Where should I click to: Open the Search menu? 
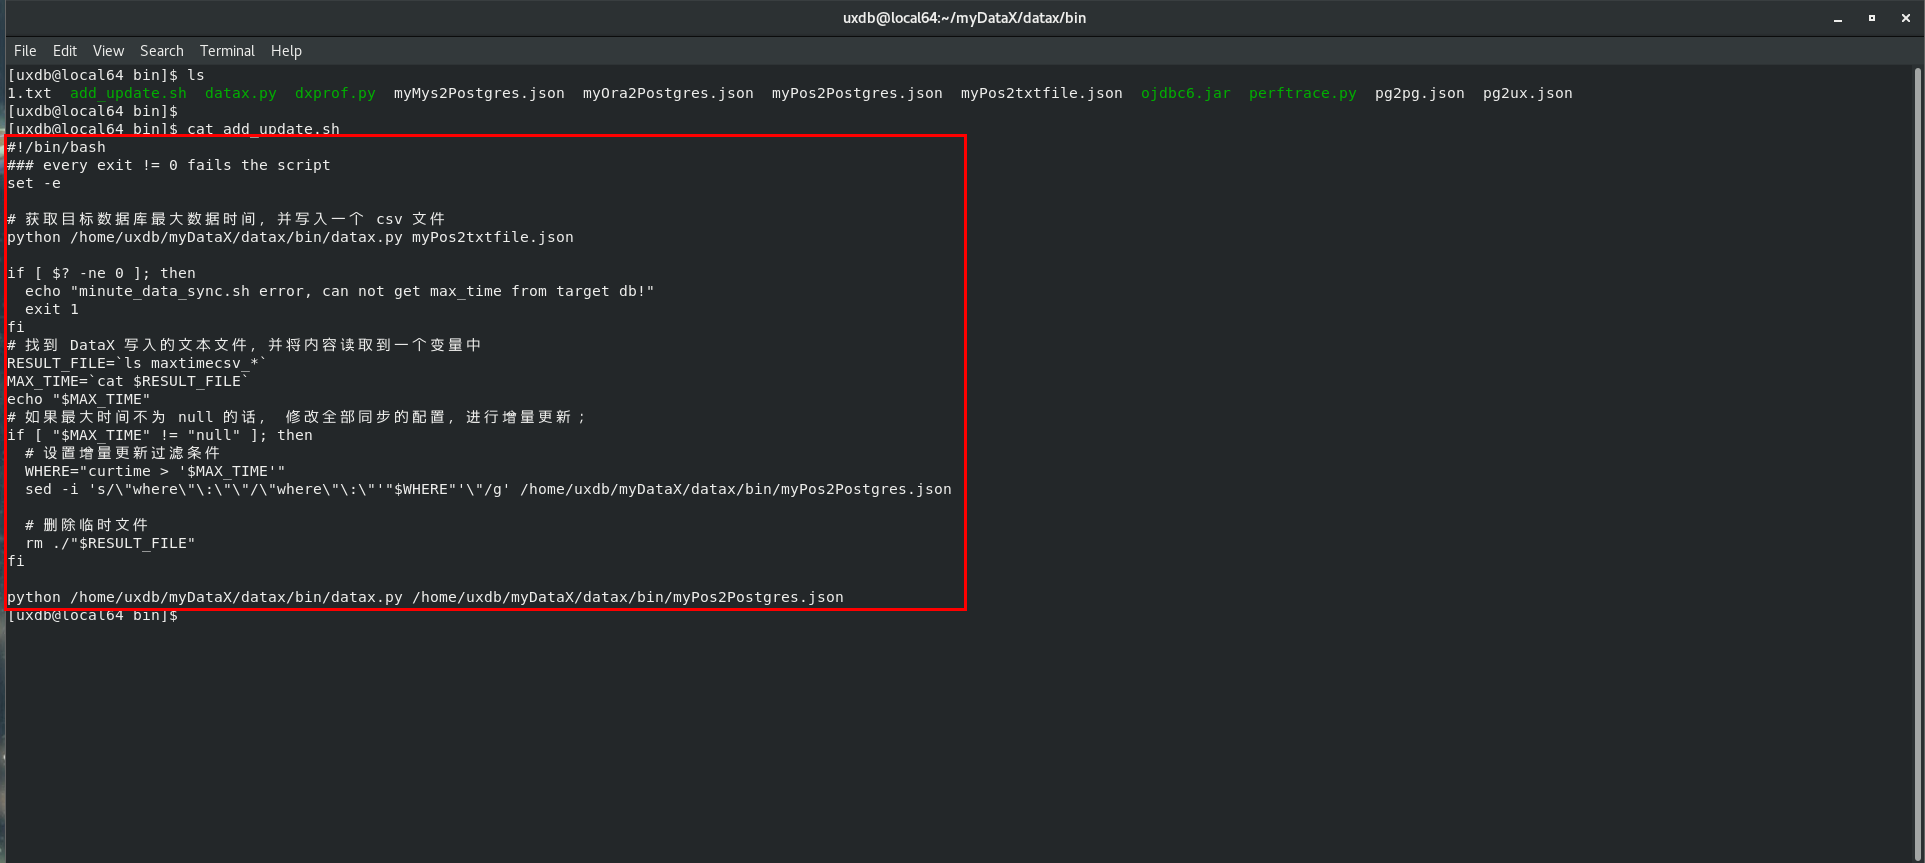[162, 51]
